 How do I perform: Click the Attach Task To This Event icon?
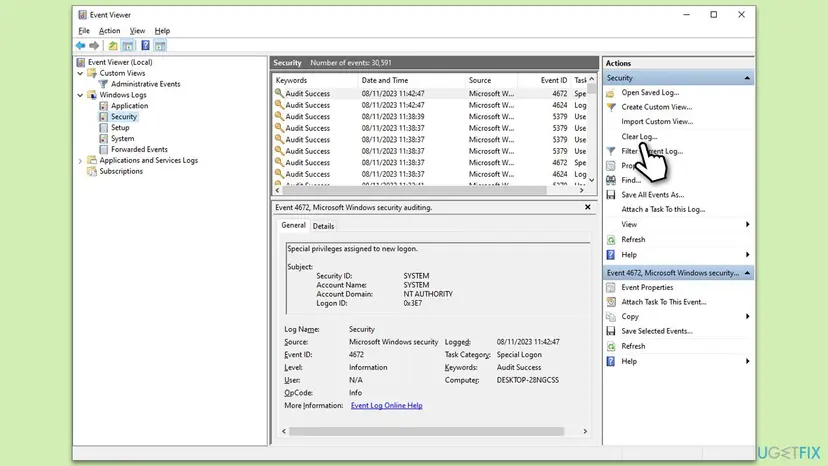(x=611, y=302)
